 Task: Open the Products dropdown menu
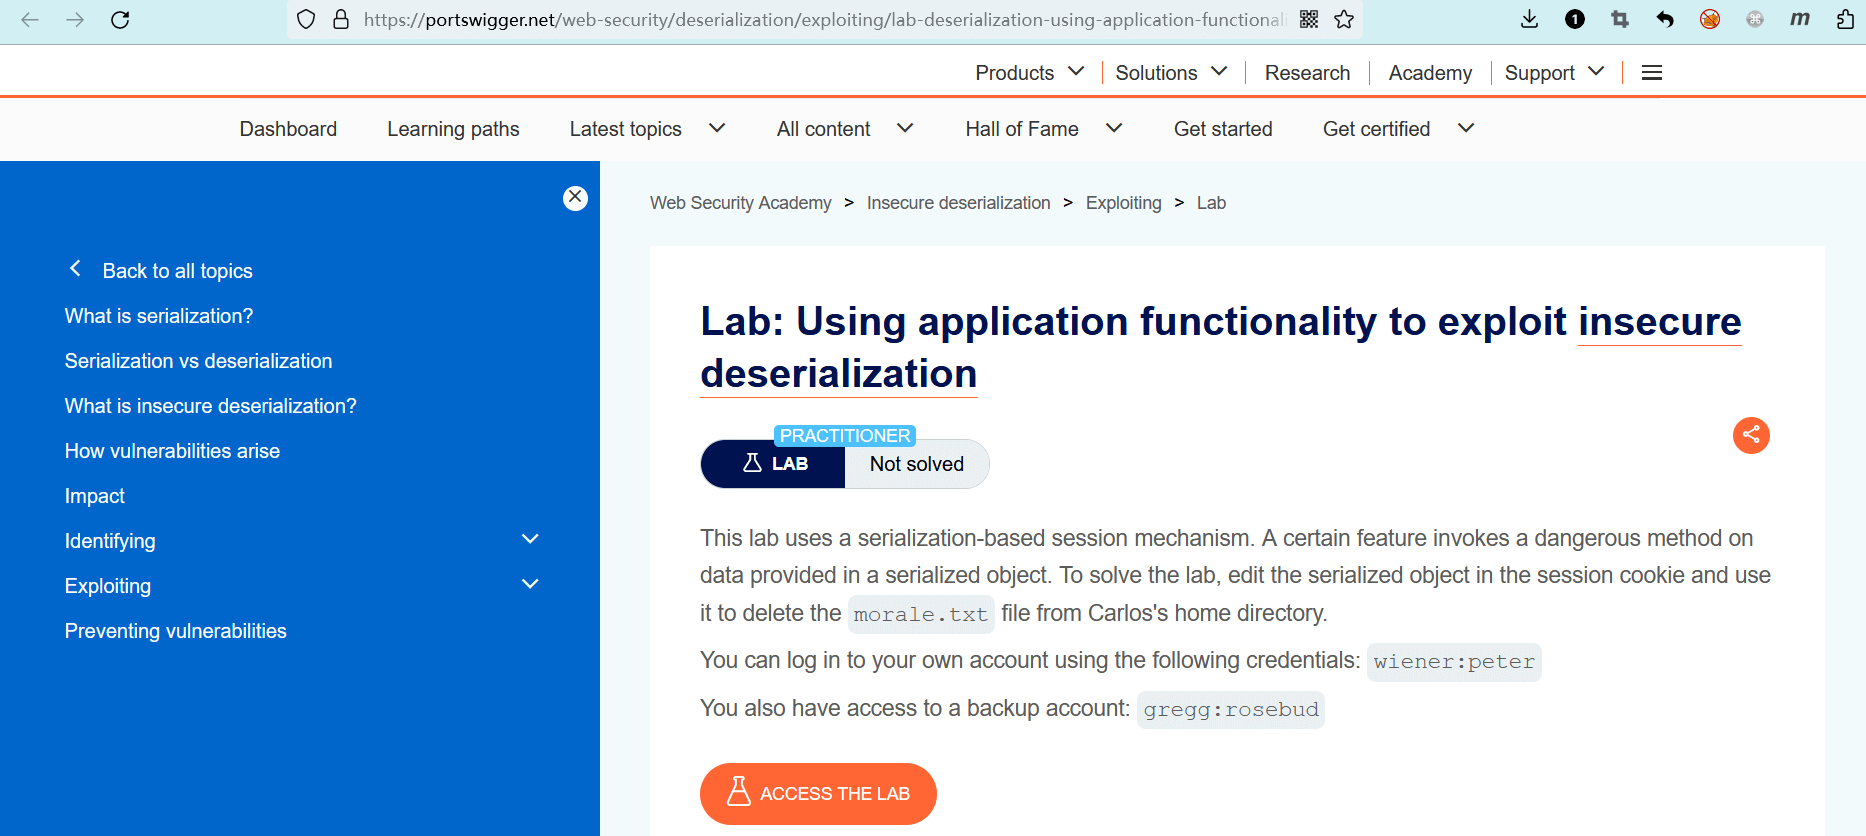click(x=1029, y=73)
